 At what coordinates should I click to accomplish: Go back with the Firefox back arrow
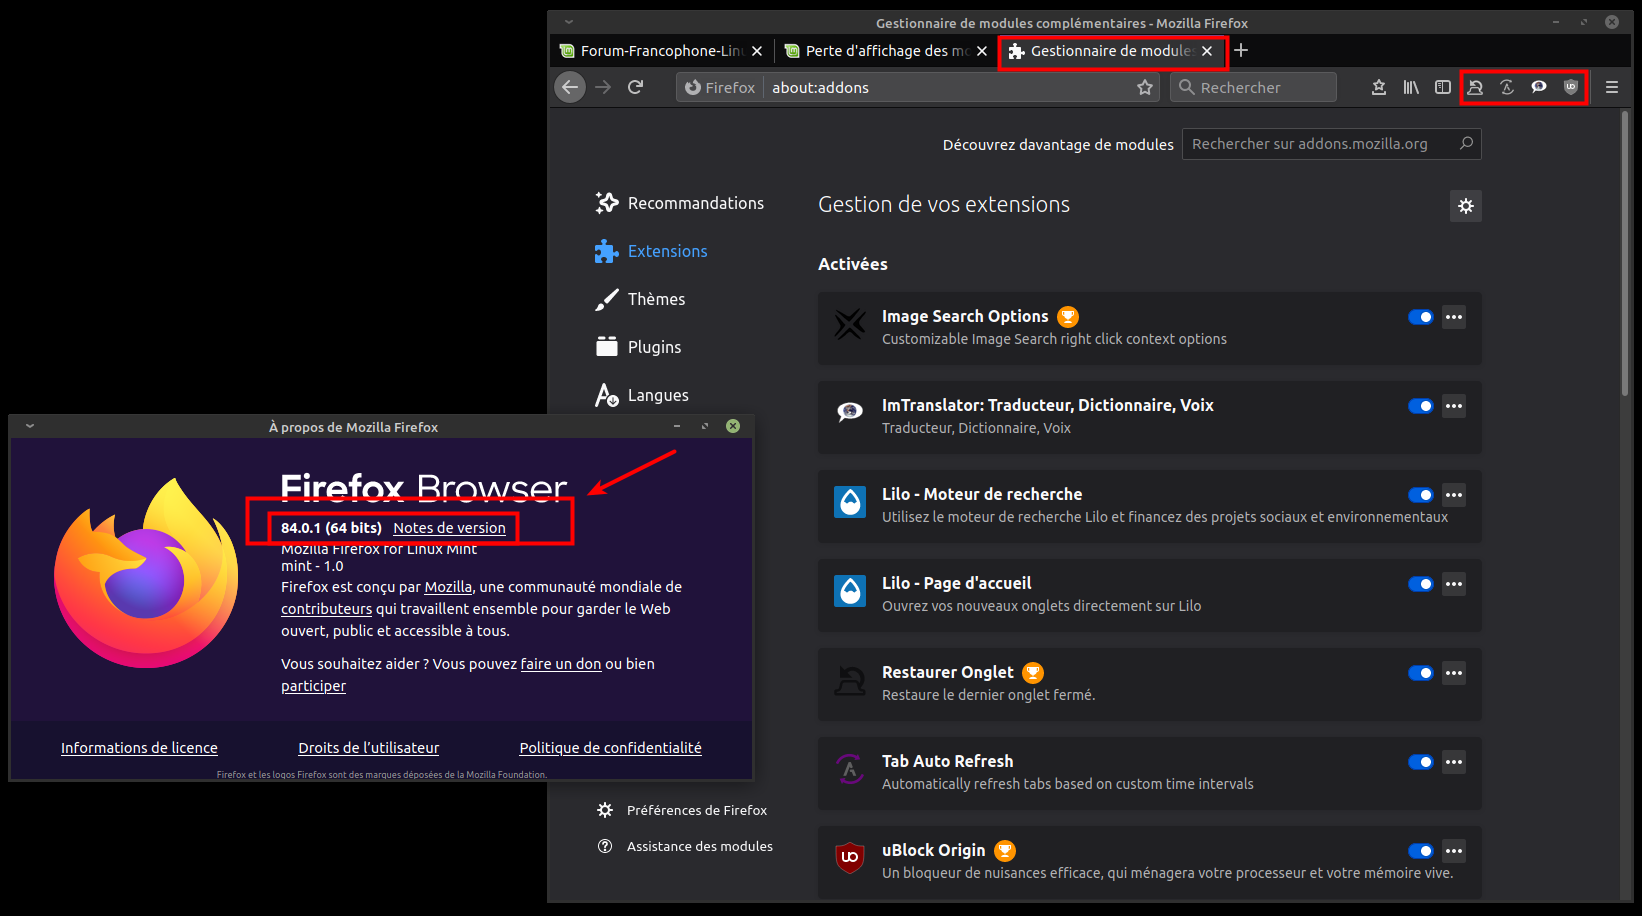pos(570,87)
